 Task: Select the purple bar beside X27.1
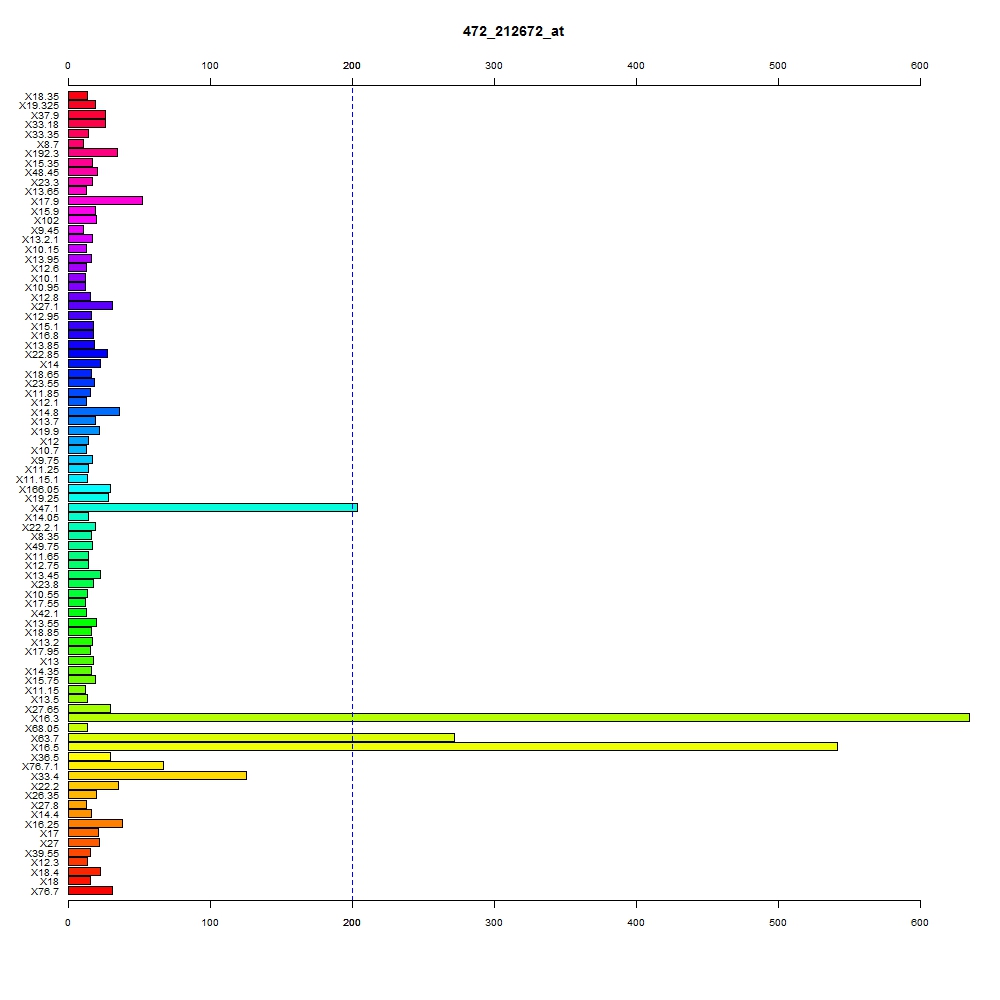tap(91, 305)
